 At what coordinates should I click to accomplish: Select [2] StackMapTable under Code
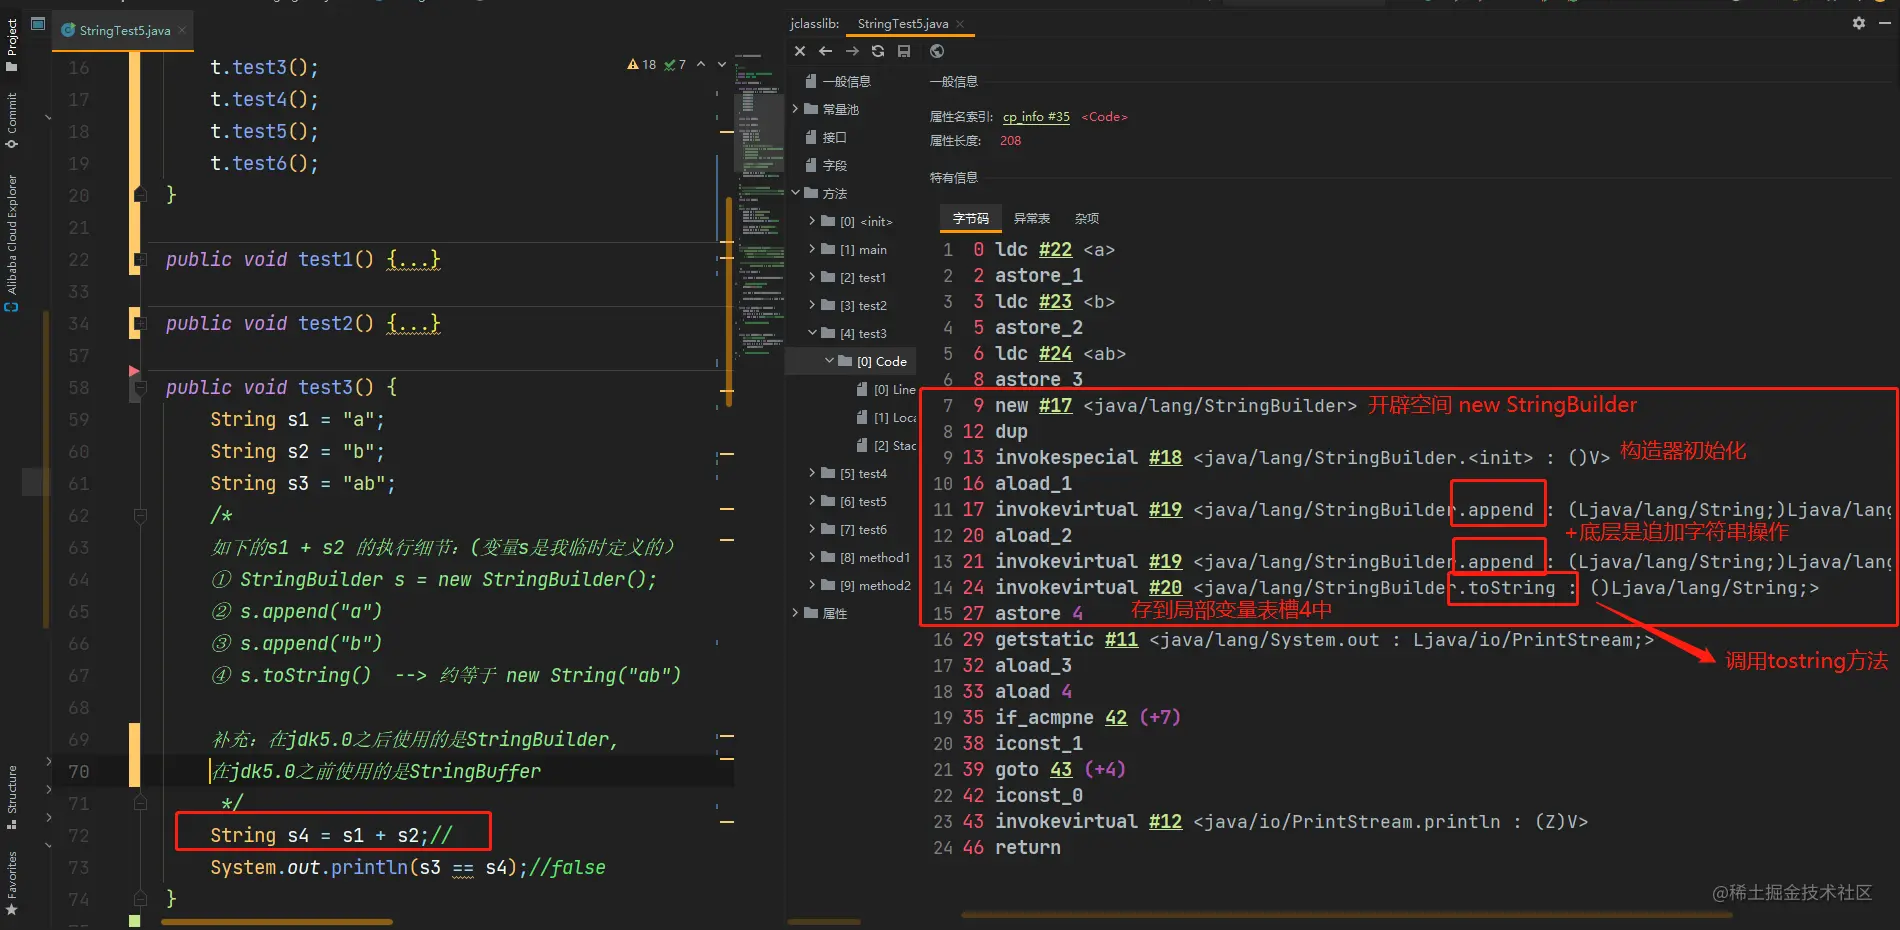pyautogui.click(x=886, y=445)
